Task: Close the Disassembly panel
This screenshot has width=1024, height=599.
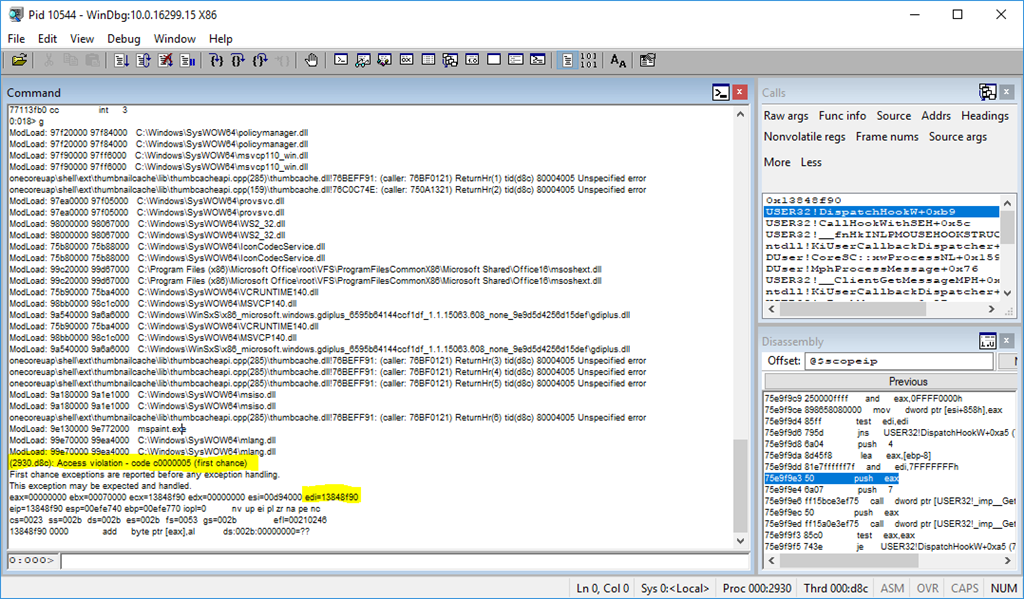Action: [1006, 341]
